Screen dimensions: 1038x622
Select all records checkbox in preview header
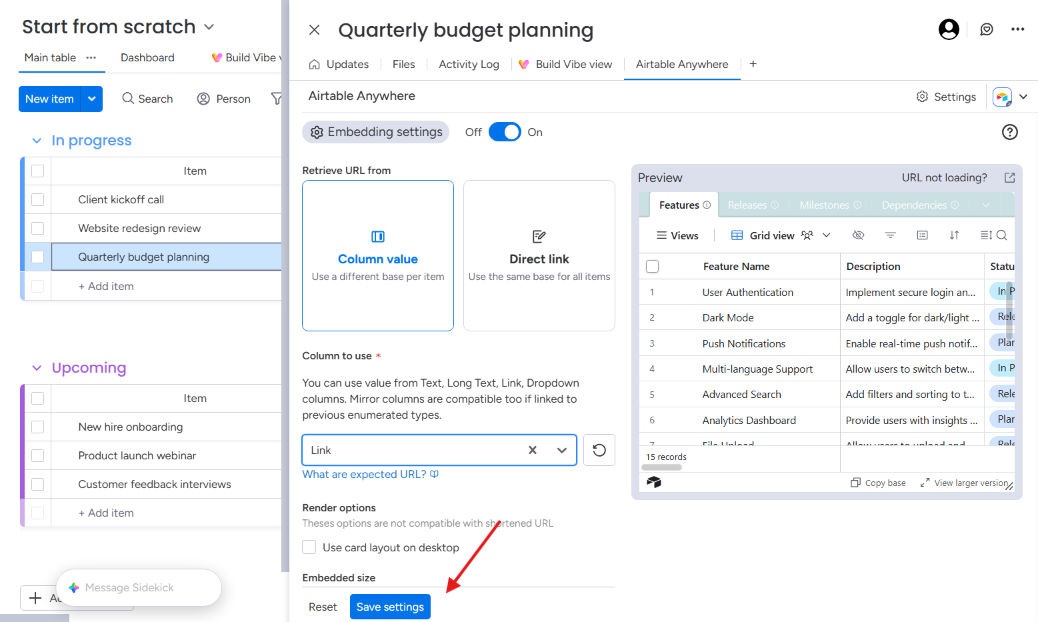point(653,267)
